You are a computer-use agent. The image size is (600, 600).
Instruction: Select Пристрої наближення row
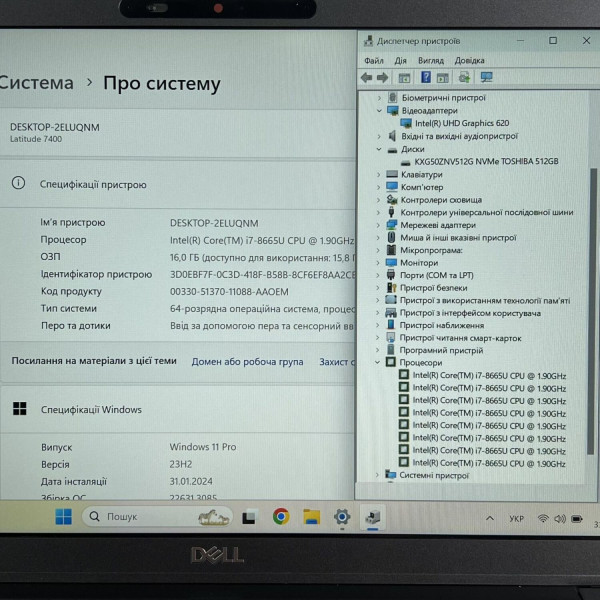[x=442, y=325]
